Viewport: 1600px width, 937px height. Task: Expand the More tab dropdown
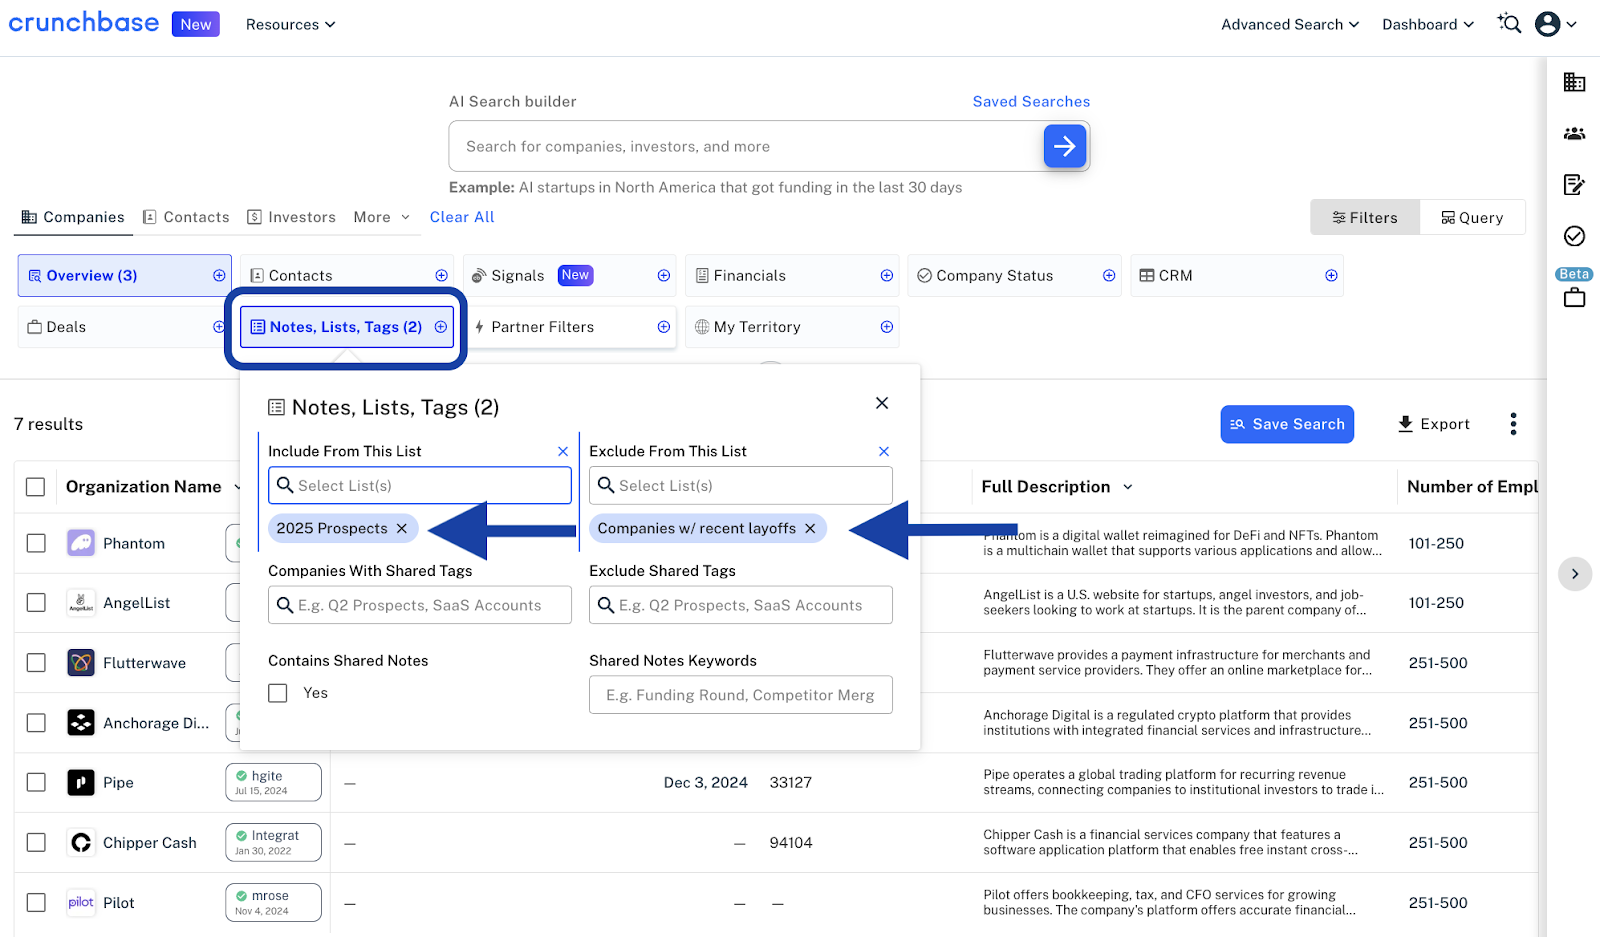[382, 217]
